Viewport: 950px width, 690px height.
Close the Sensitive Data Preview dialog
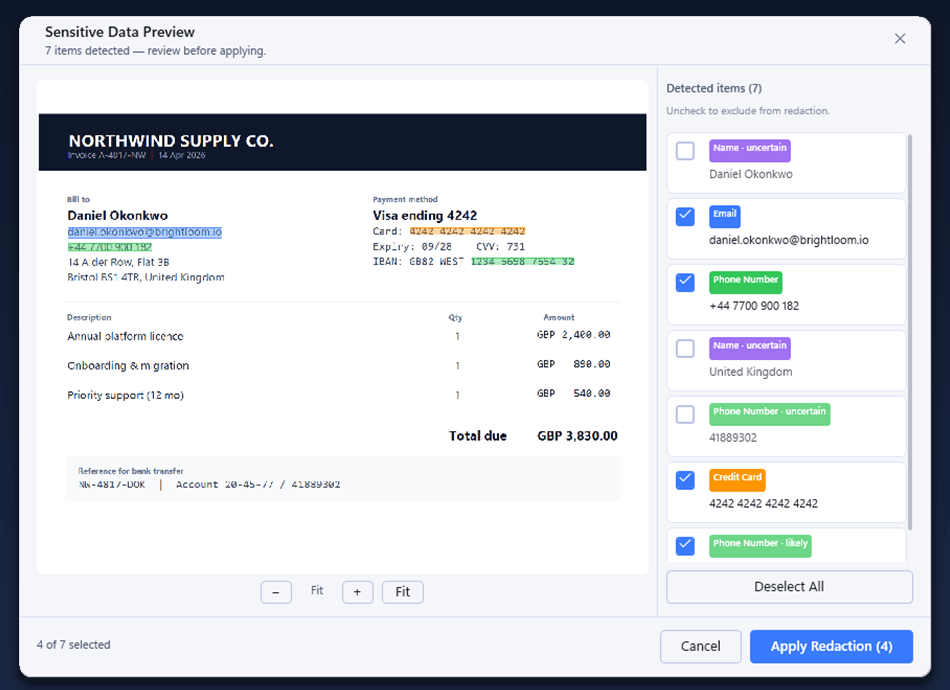(x=900, y=39)
